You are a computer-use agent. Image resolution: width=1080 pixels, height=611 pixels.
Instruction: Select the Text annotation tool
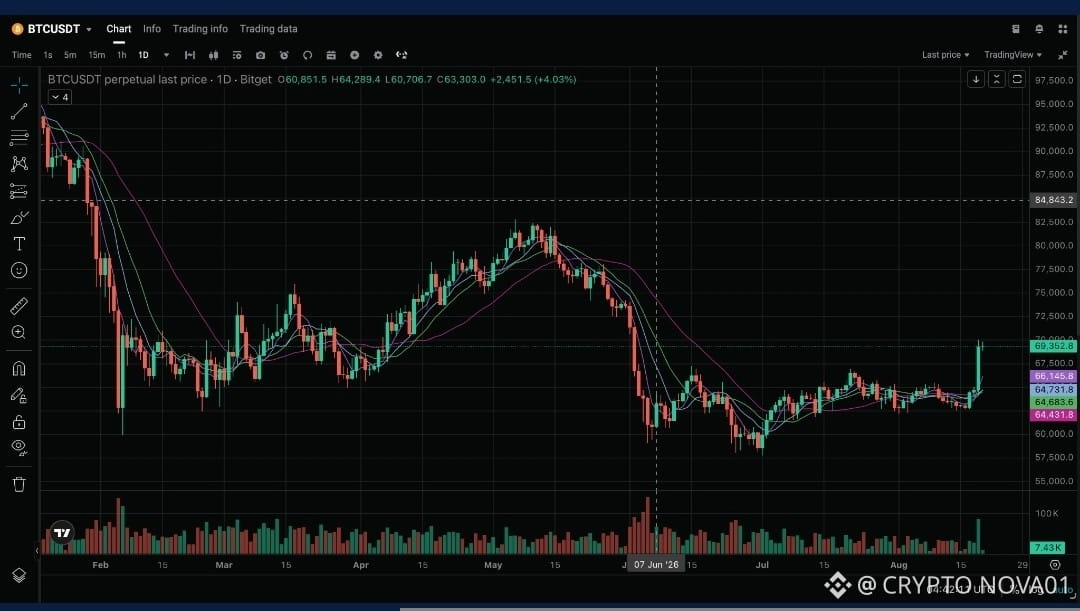(x=19, y=244)
